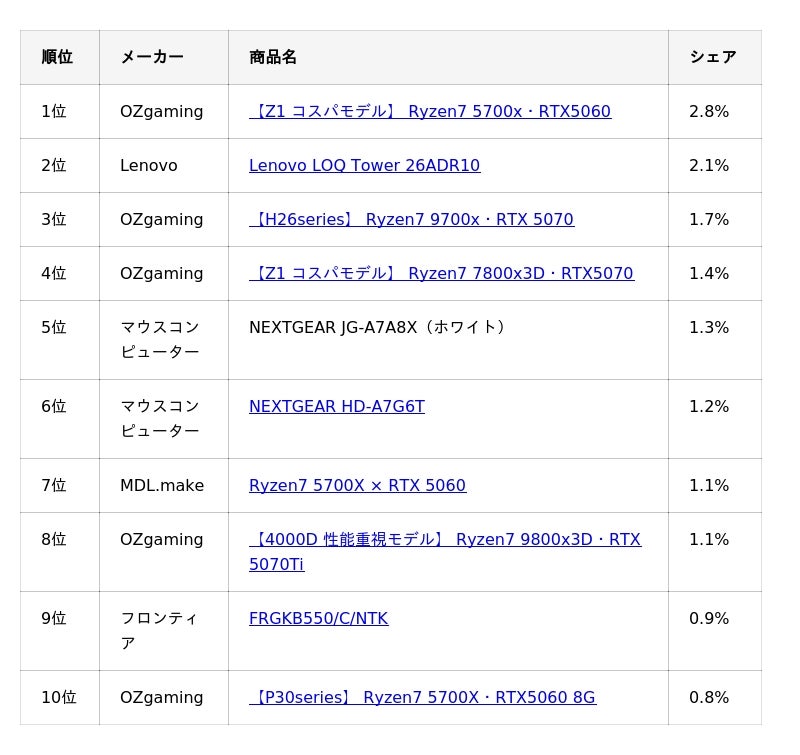
Task: Click the 2.8% share cell
Action: (709, 112)
